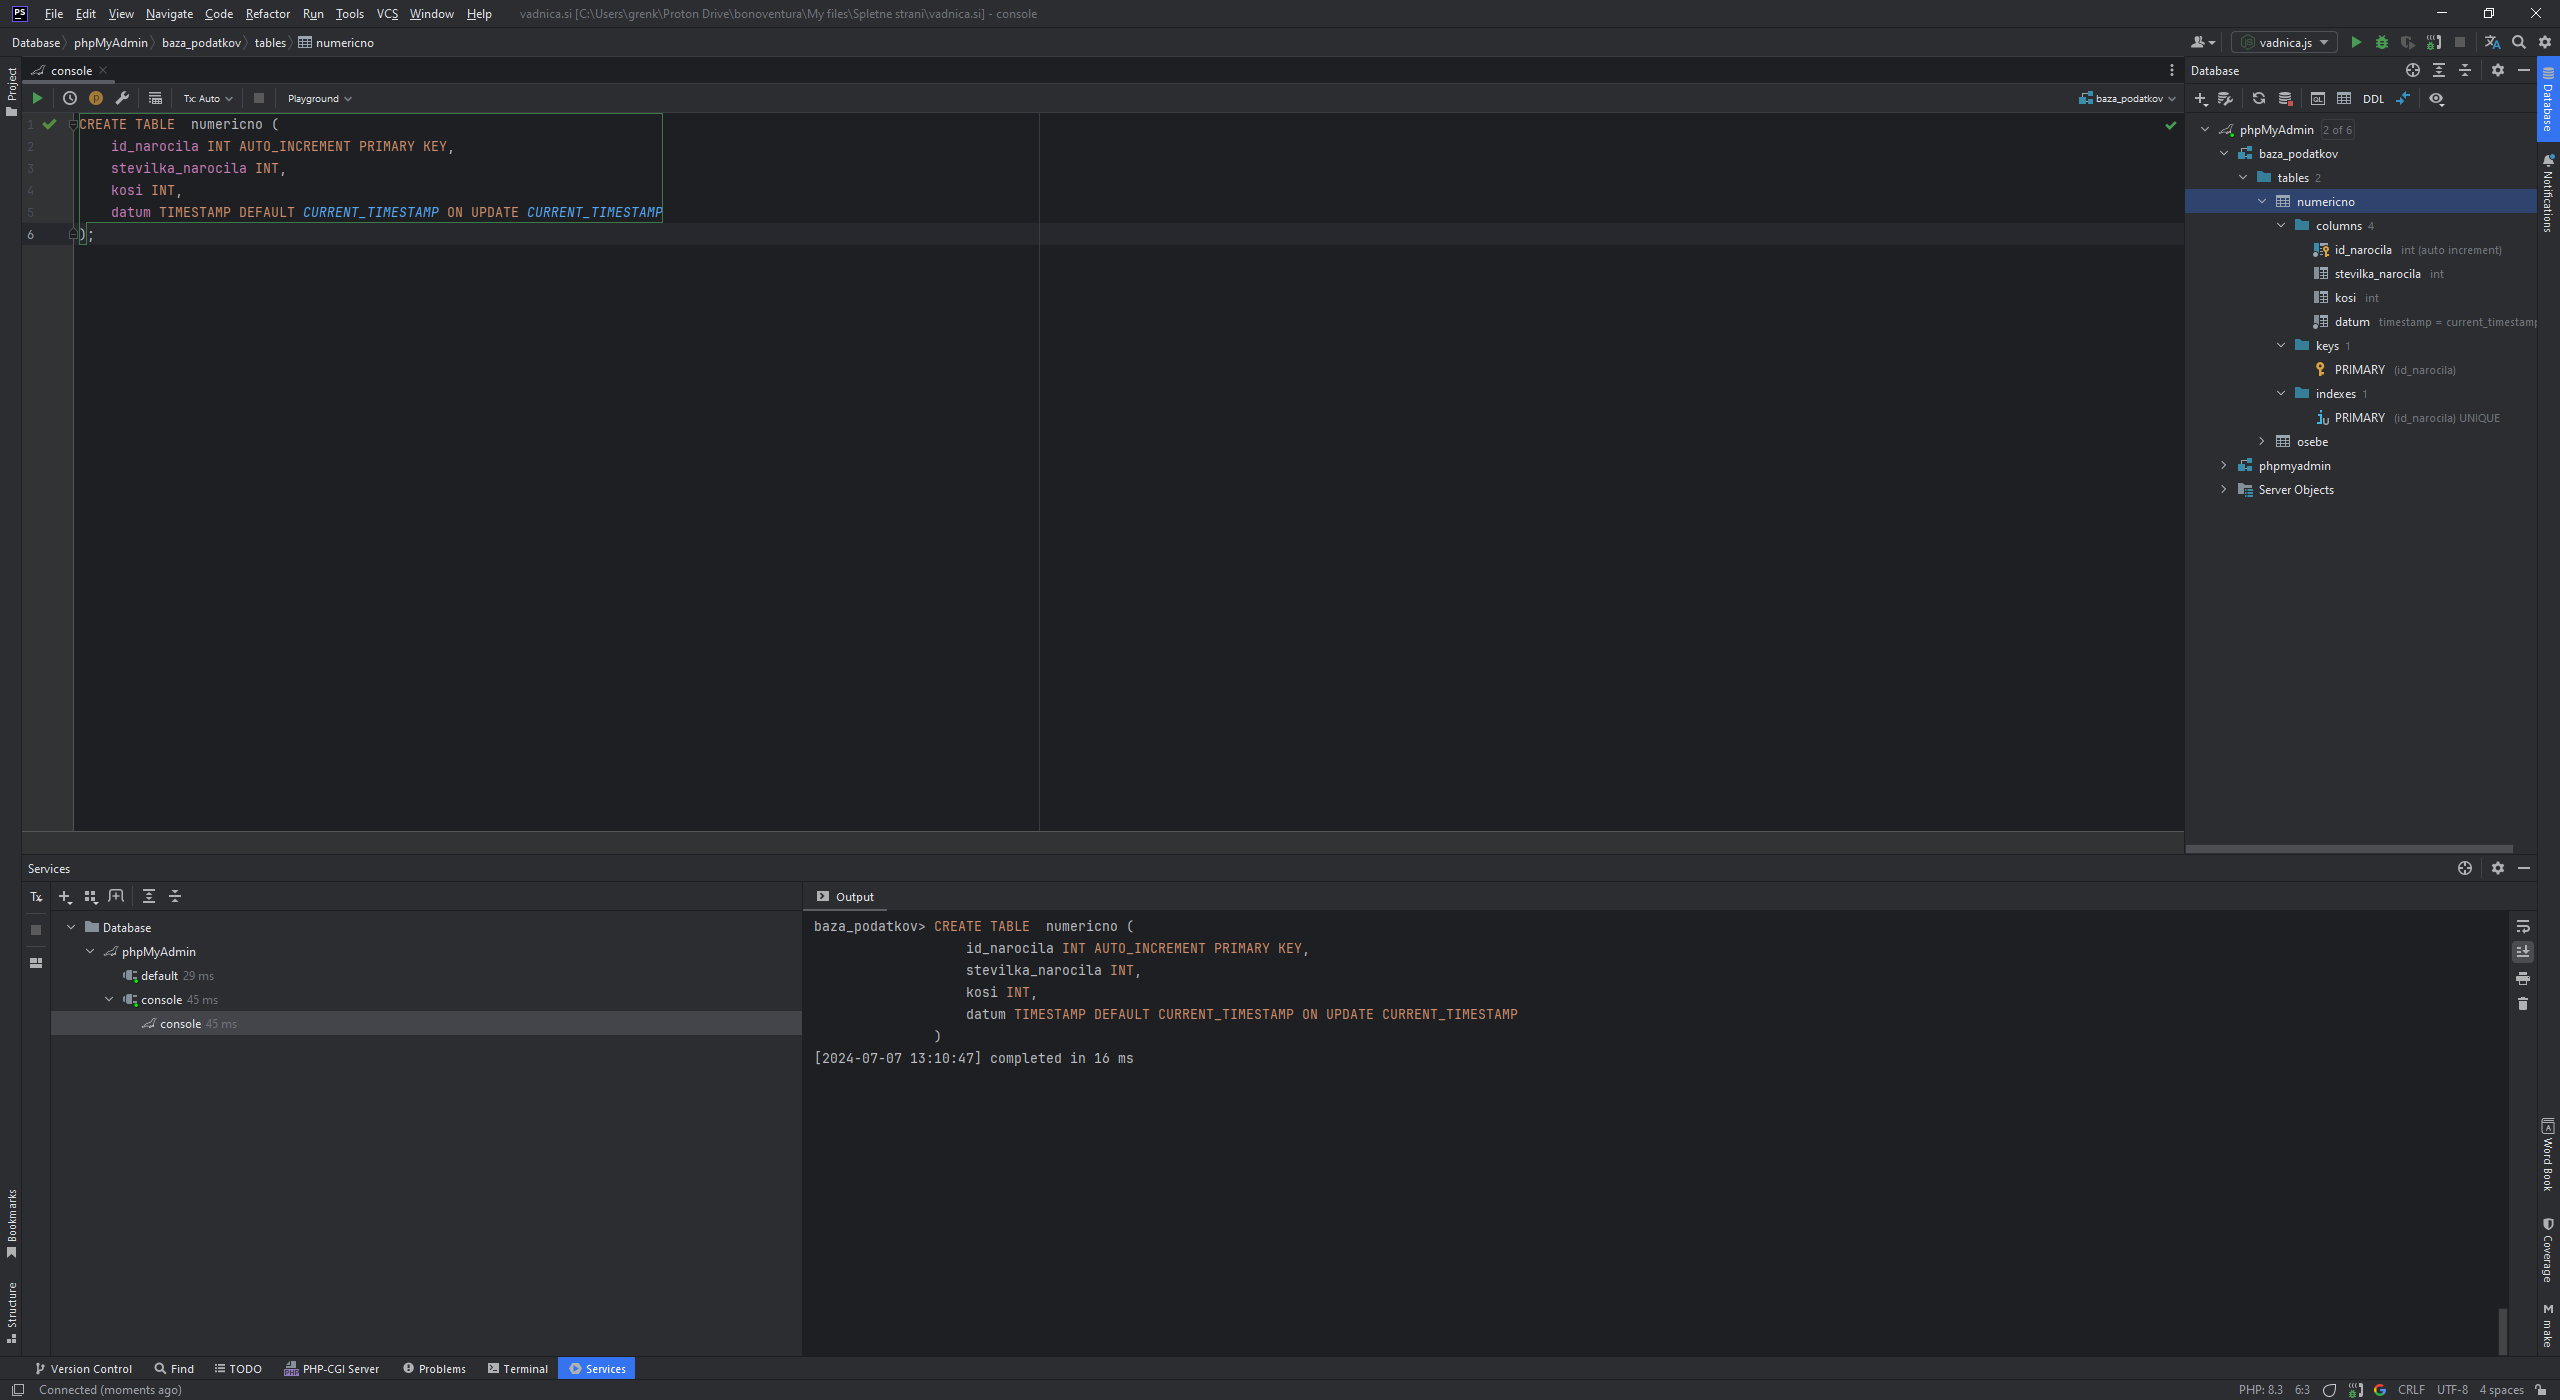The image size is (2560, 1400).
Task: Click the baza_podatkov breadcrumb
Action: click(x=201, y=43)
